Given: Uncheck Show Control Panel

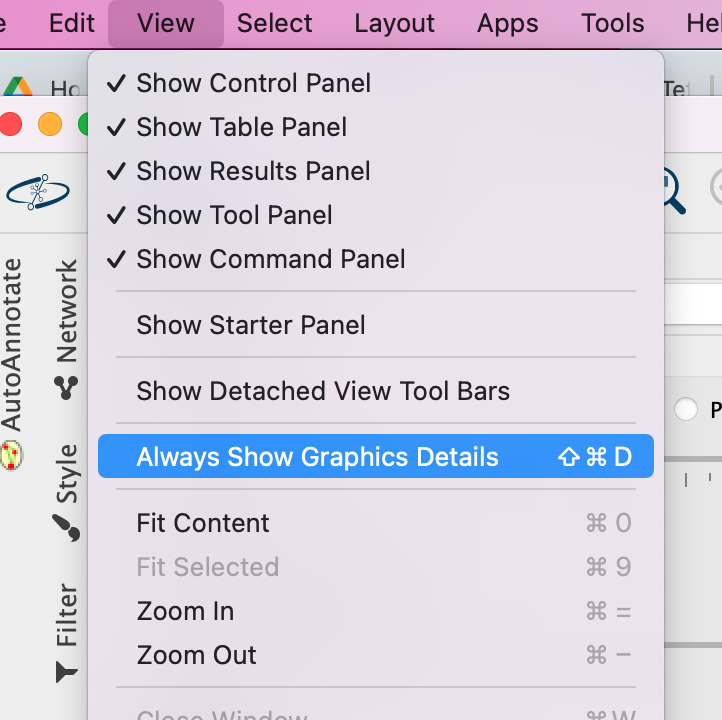Looking at the screenshot, I should coord(254,83).
